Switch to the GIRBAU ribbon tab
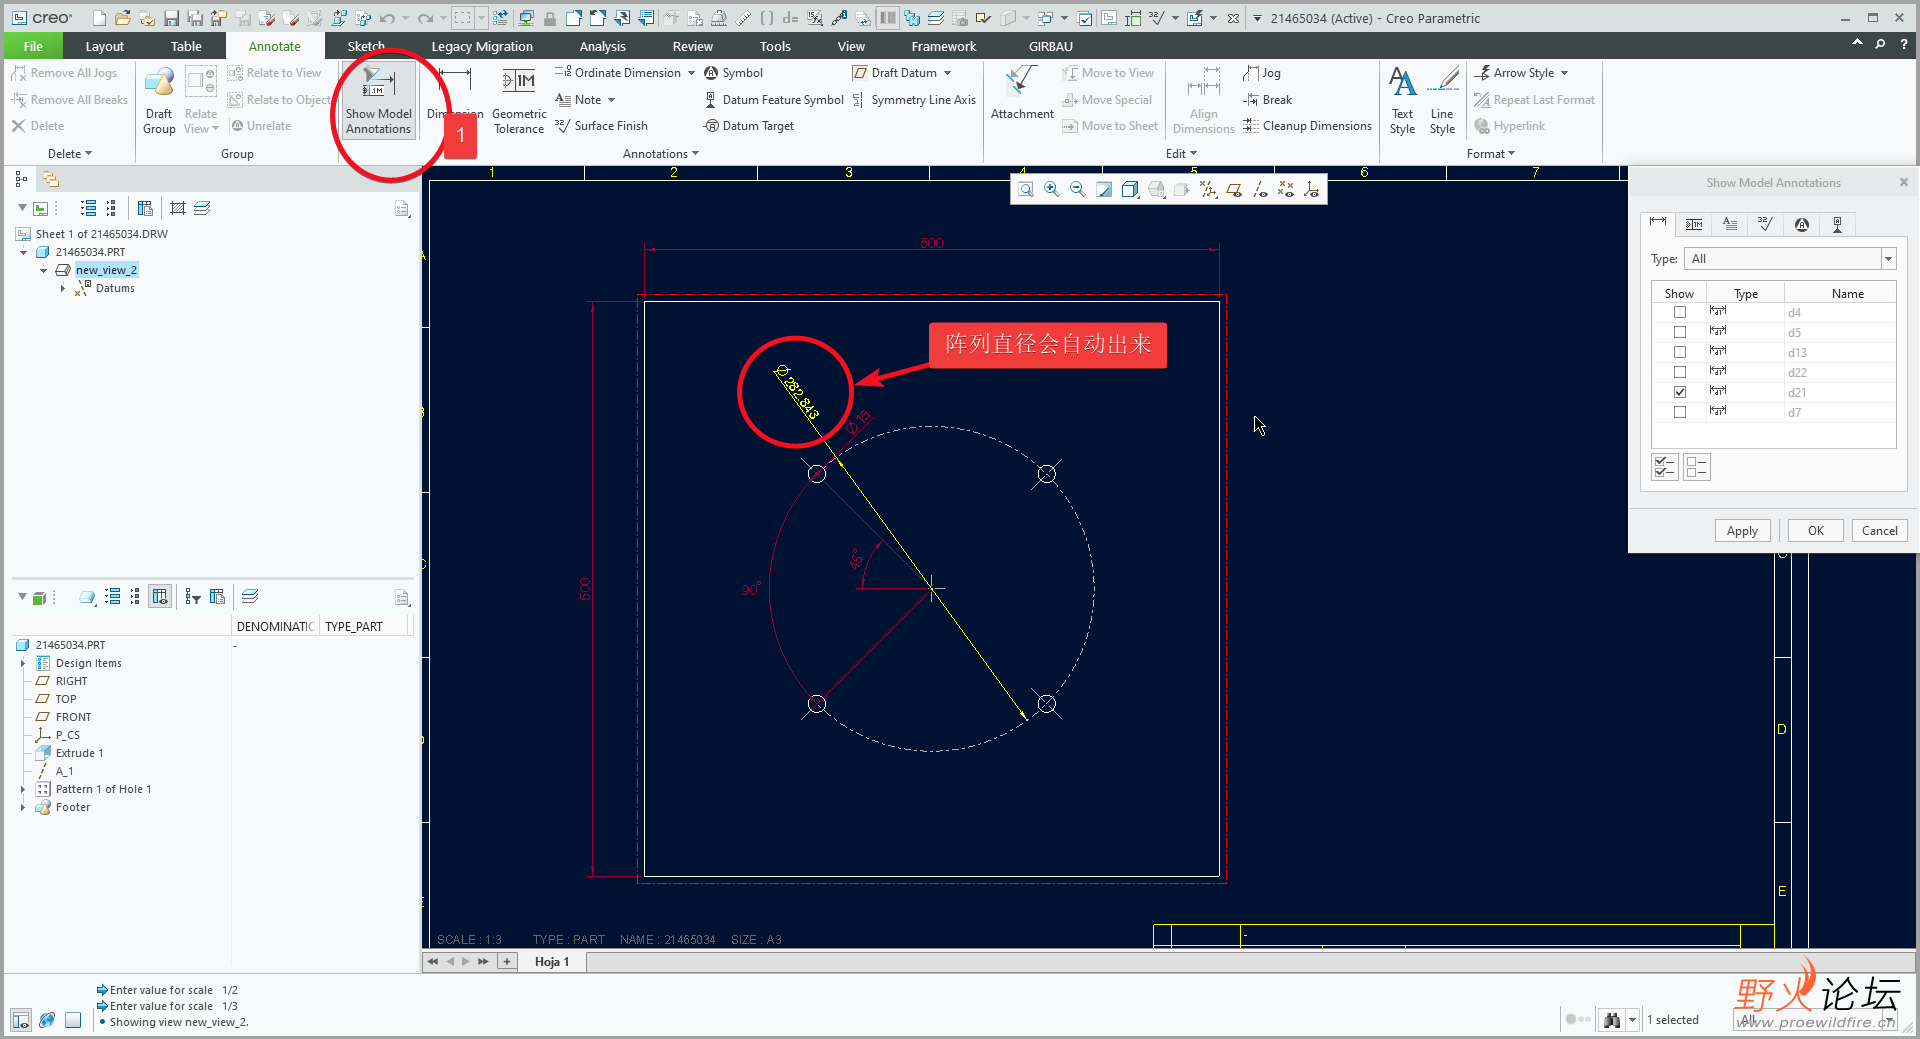This screenshot has height=1039, width=1920. tap(1051, 46)
